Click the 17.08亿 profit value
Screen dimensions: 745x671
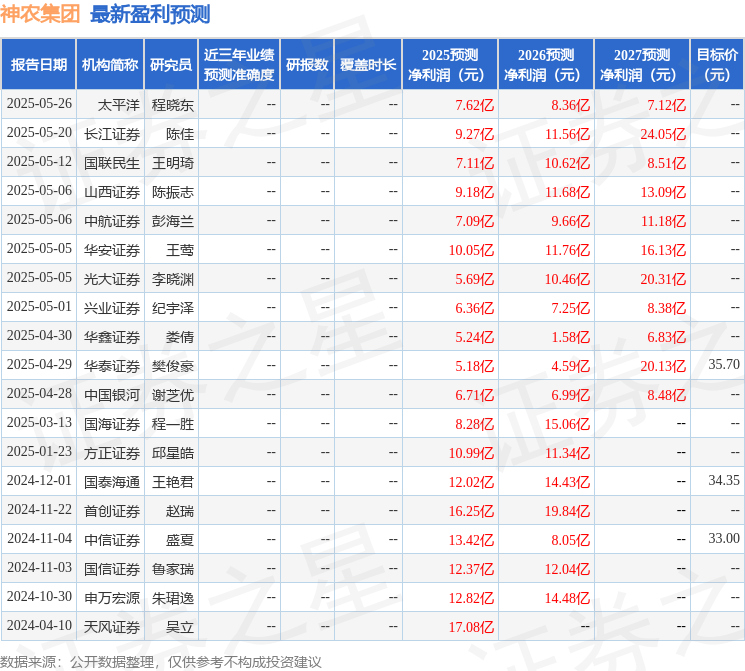tap(471, 627)
